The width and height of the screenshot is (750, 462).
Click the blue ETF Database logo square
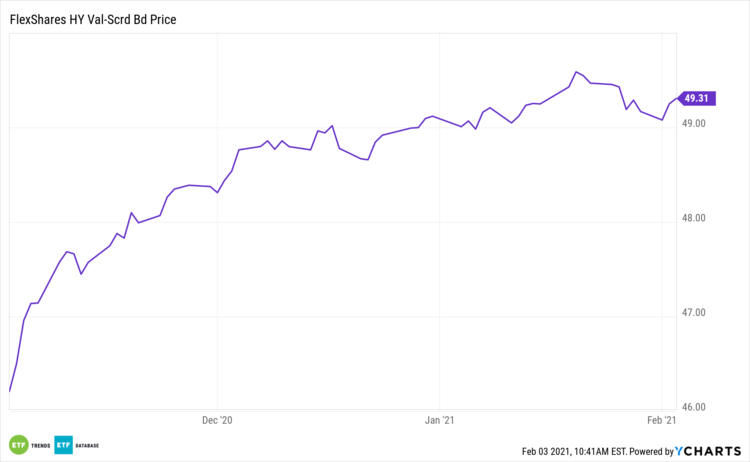63,445
